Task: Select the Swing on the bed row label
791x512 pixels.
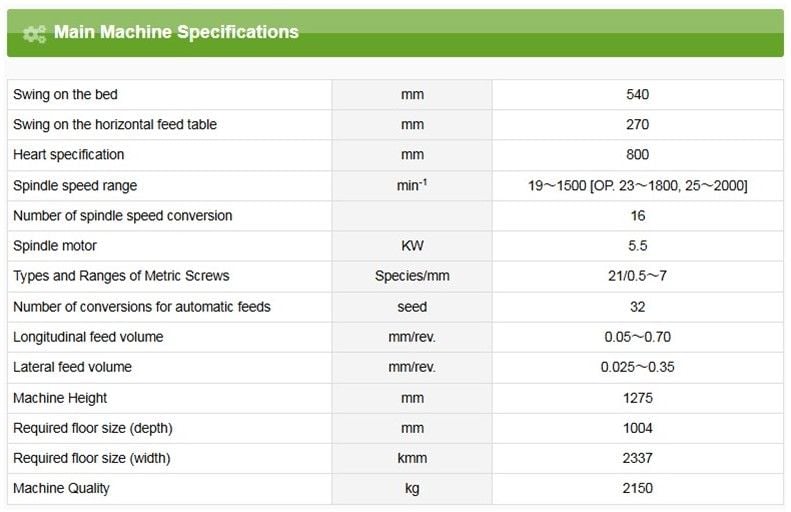Action: coord(65,95)
